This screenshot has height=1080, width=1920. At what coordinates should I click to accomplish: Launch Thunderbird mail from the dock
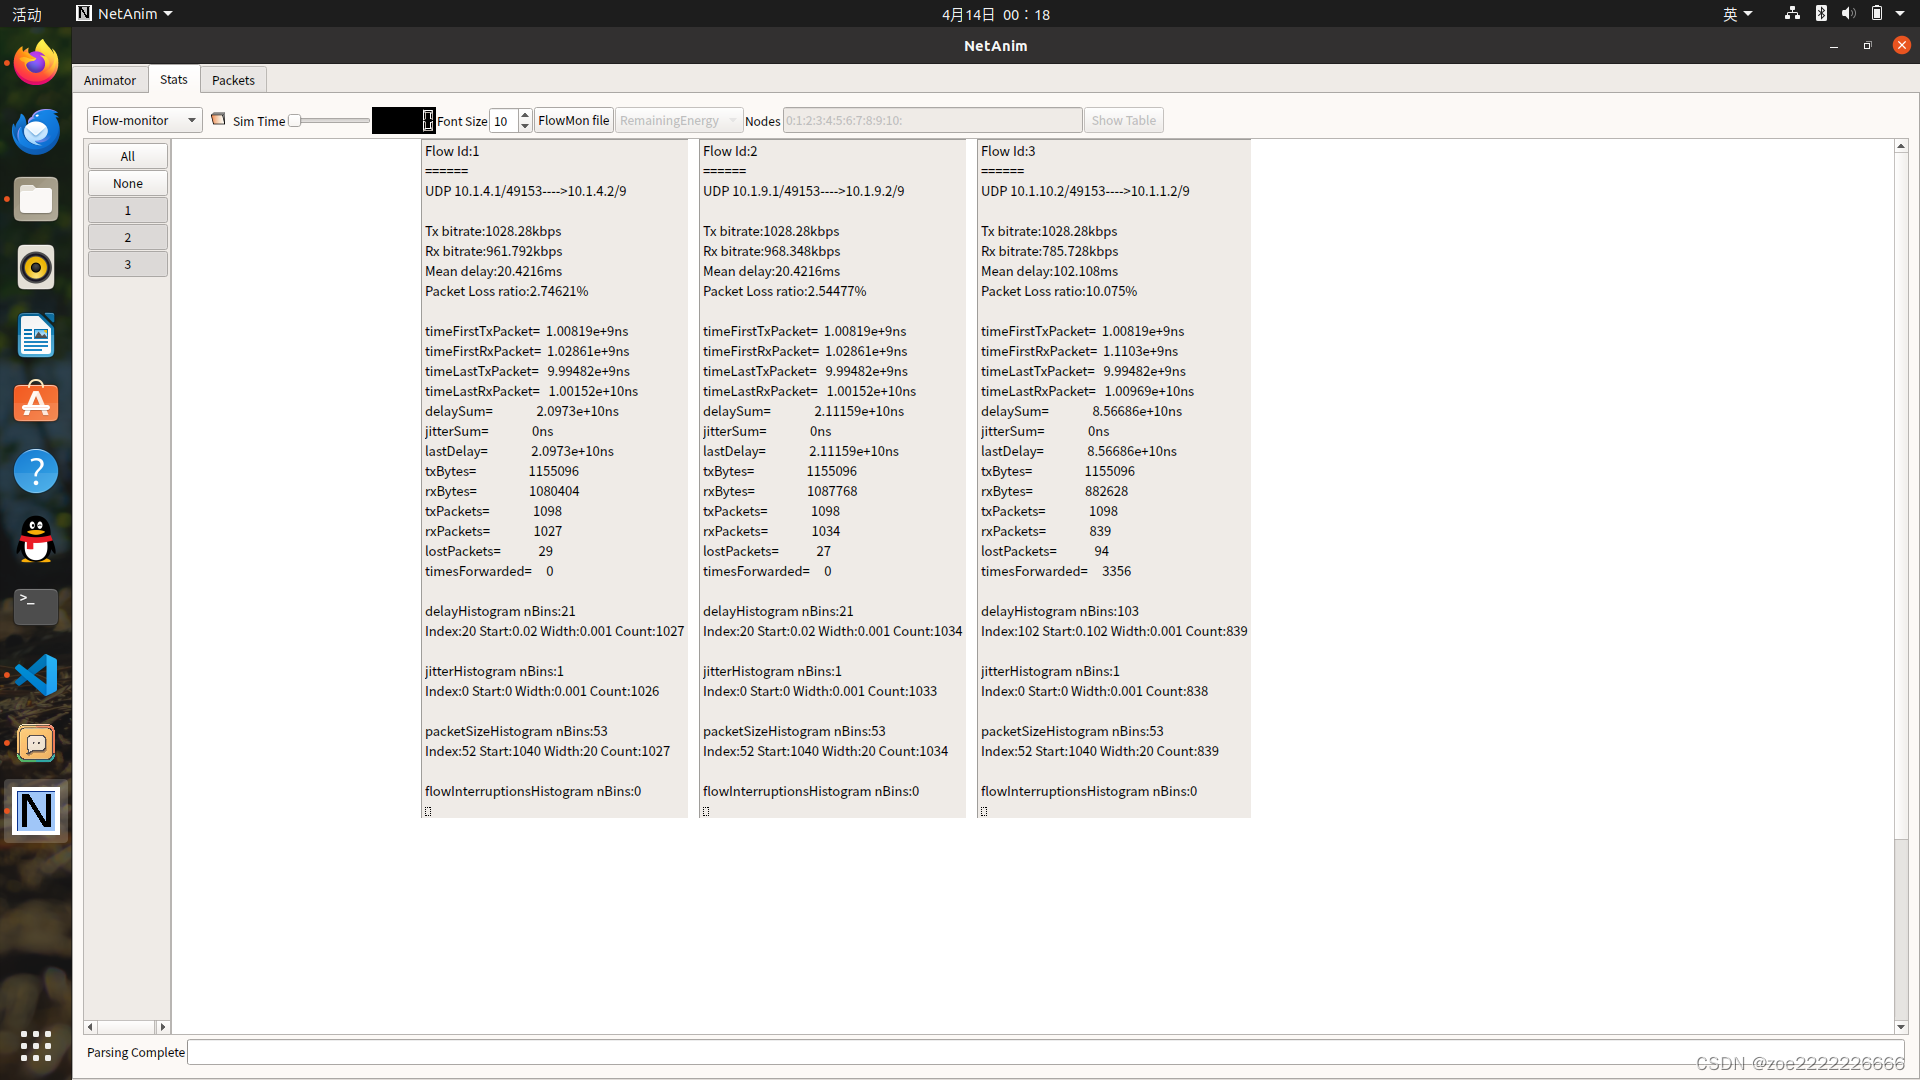pos(36,131)
